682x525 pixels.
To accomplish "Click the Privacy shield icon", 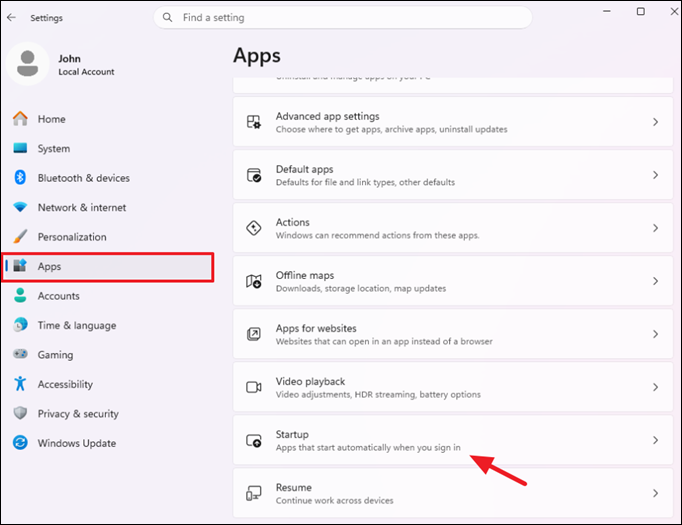I will [x=20, y=413].
